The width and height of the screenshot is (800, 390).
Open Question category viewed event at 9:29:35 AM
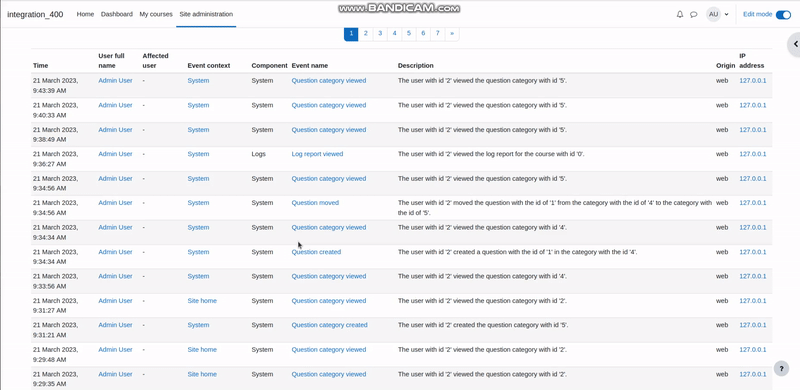click(329, 374)
